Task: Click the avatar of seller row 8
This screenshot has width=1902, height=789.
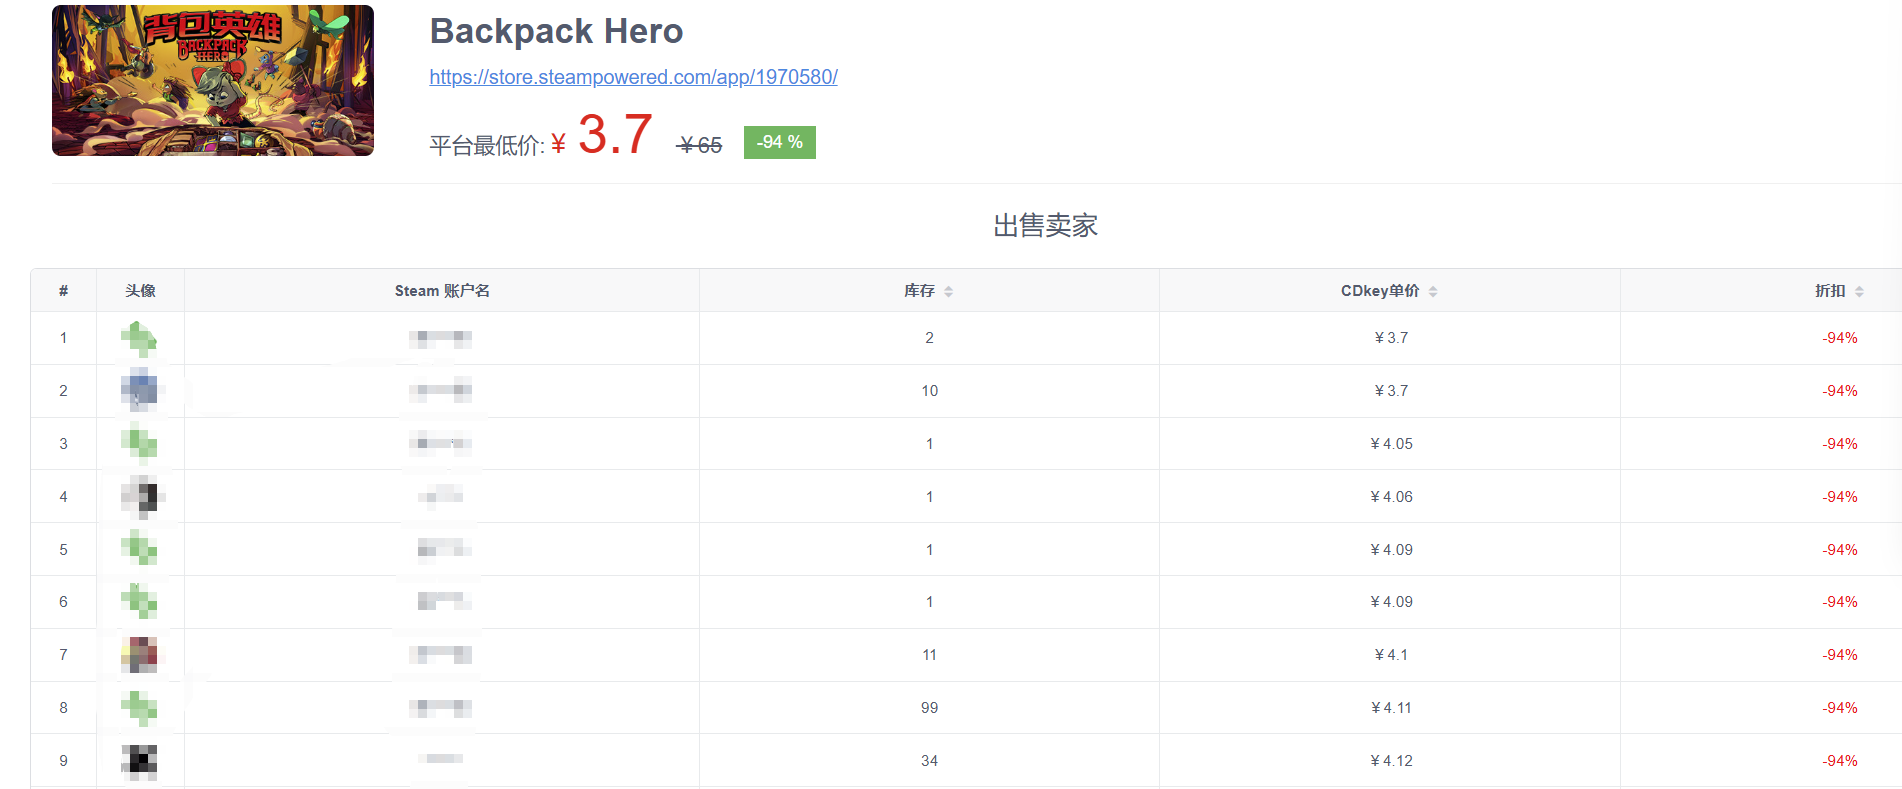Action: (140, 708)
